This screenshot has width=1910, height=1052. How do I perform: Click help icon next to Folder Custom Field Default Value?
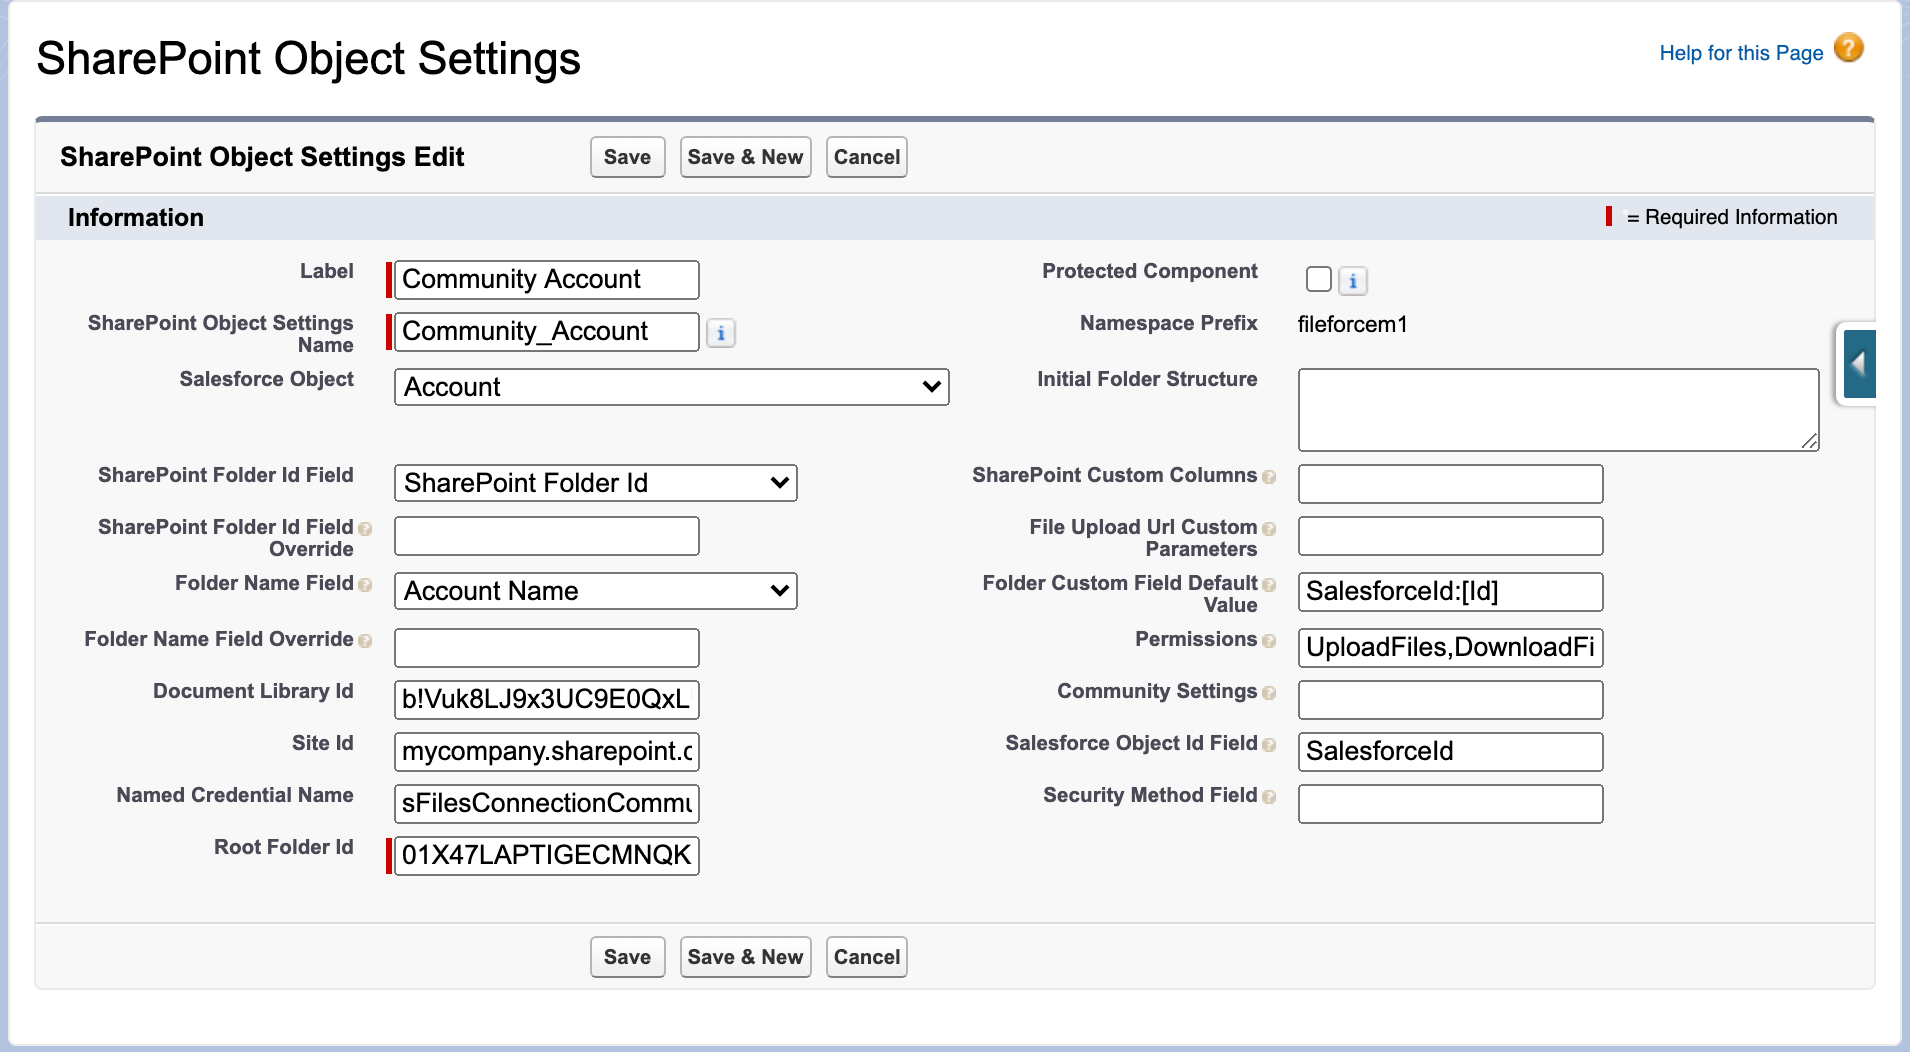1269,584
